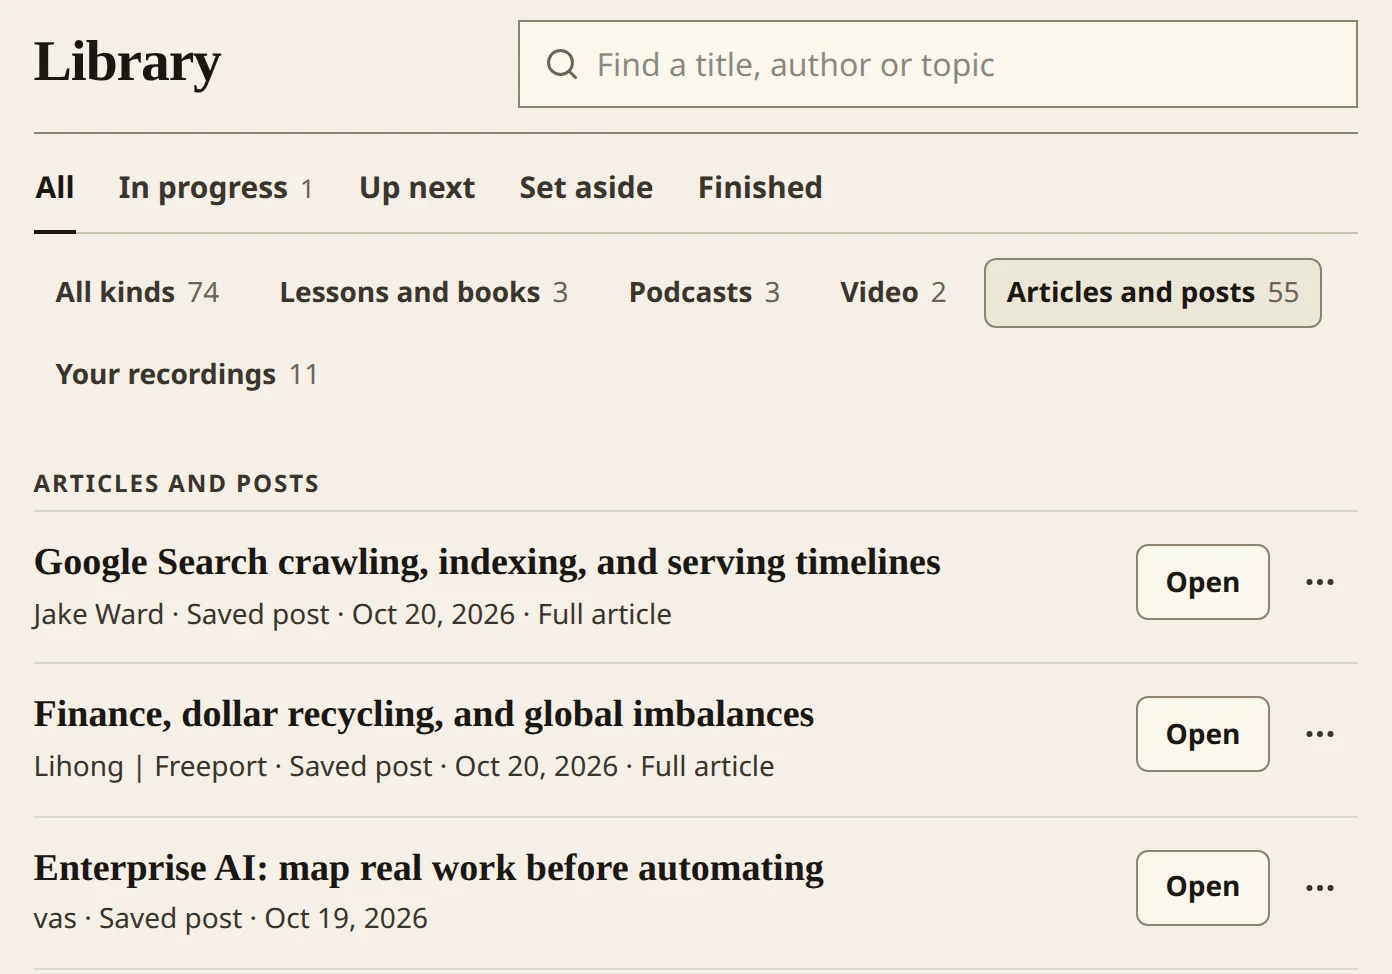Open the Enterprise AI post

[x=1203, y=888]
